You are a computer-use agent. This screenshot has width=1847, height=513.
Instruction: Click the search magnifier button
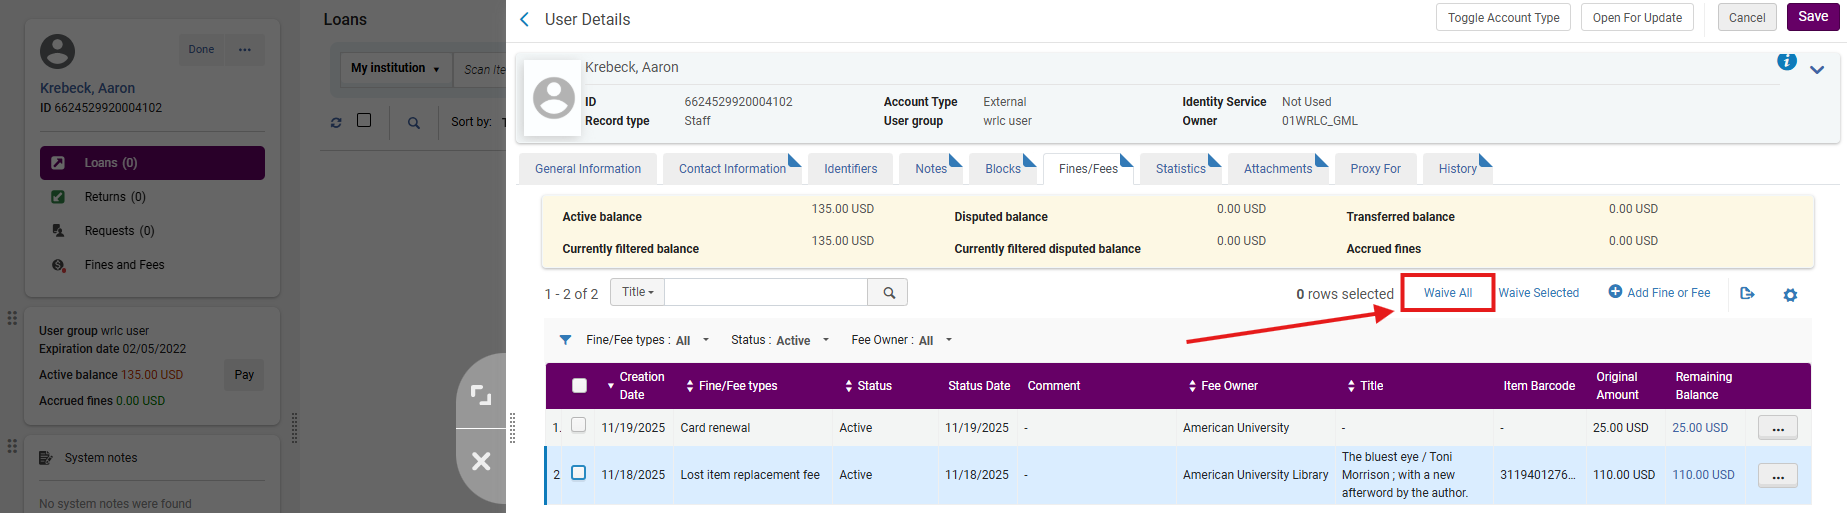(888, 292)
